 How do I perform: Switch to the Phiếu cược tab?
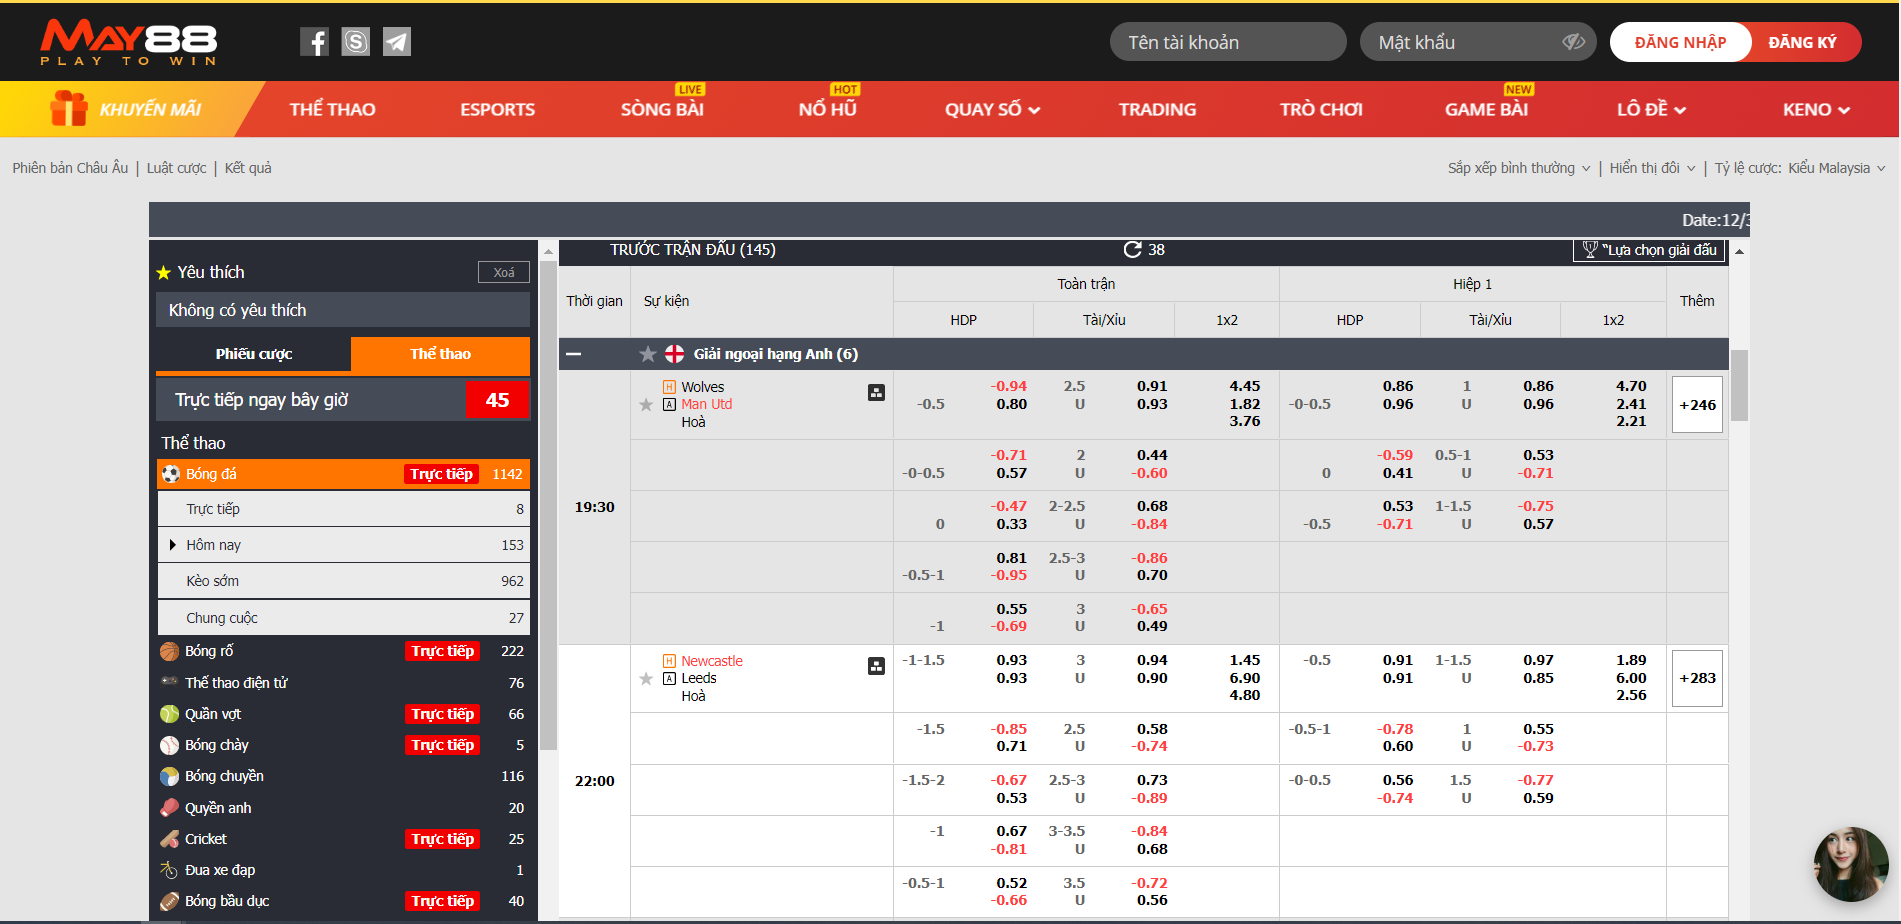(x=254, y=354)
